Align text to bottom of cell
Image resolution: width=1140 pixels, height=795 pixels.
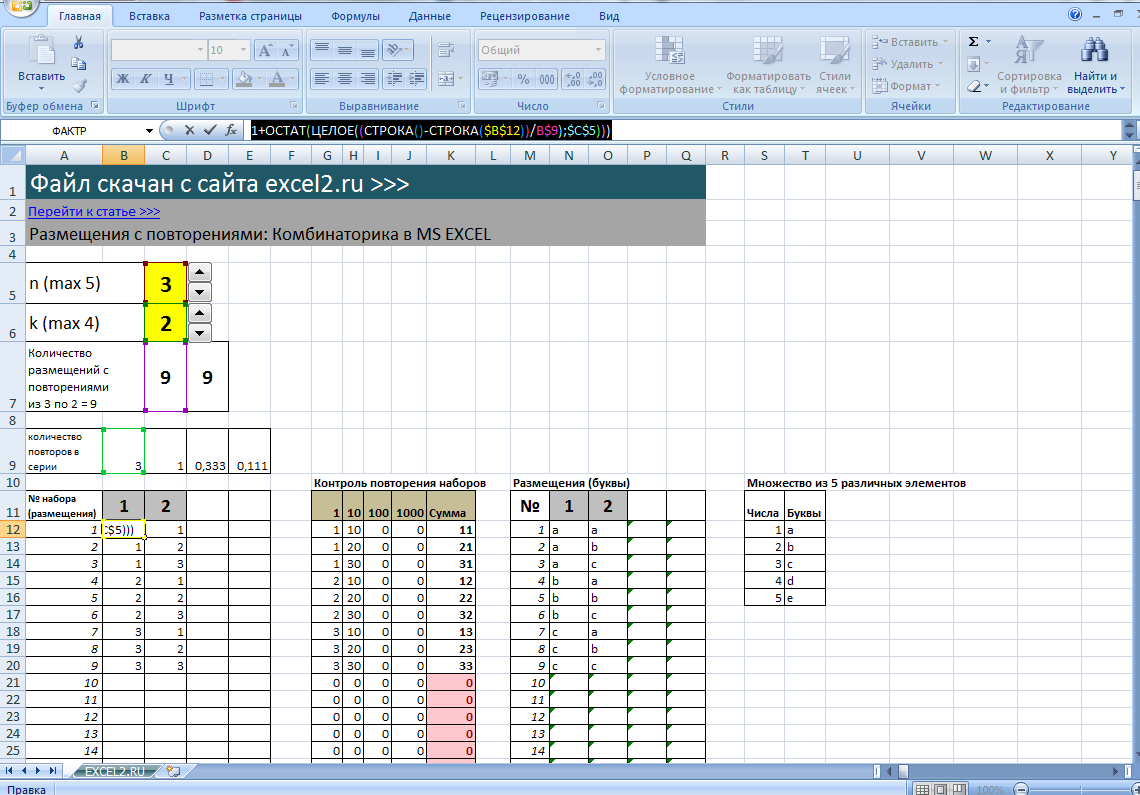[x=369, y=50]
